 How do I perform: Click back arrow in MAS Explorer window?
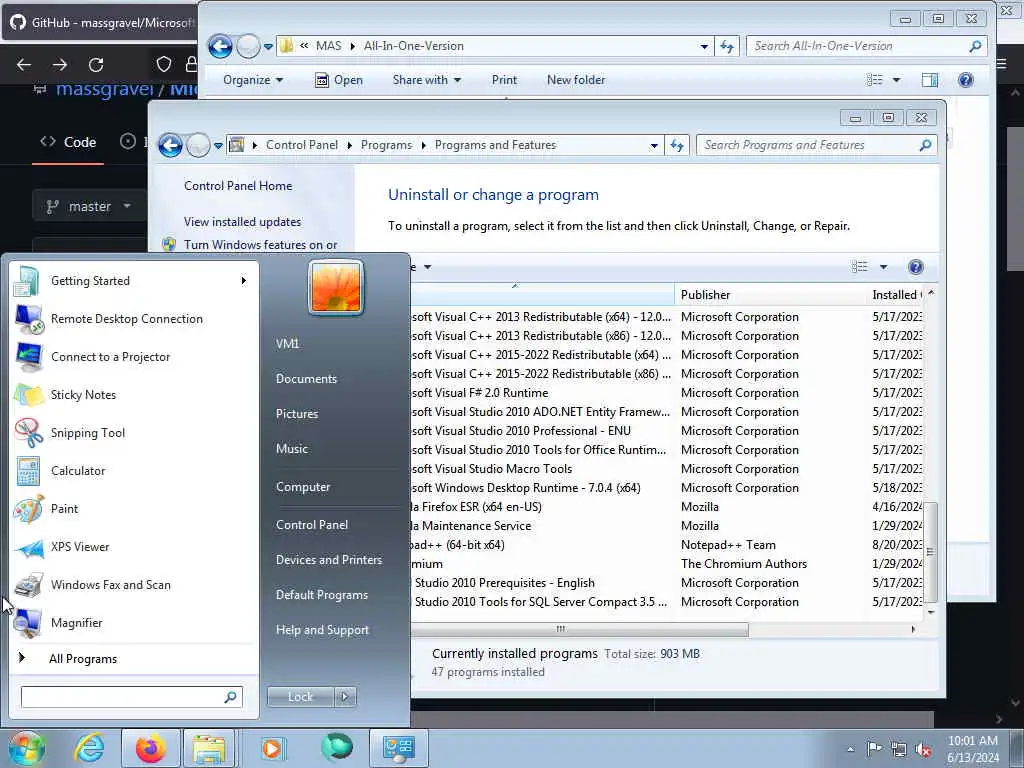[x=220, y=46]
